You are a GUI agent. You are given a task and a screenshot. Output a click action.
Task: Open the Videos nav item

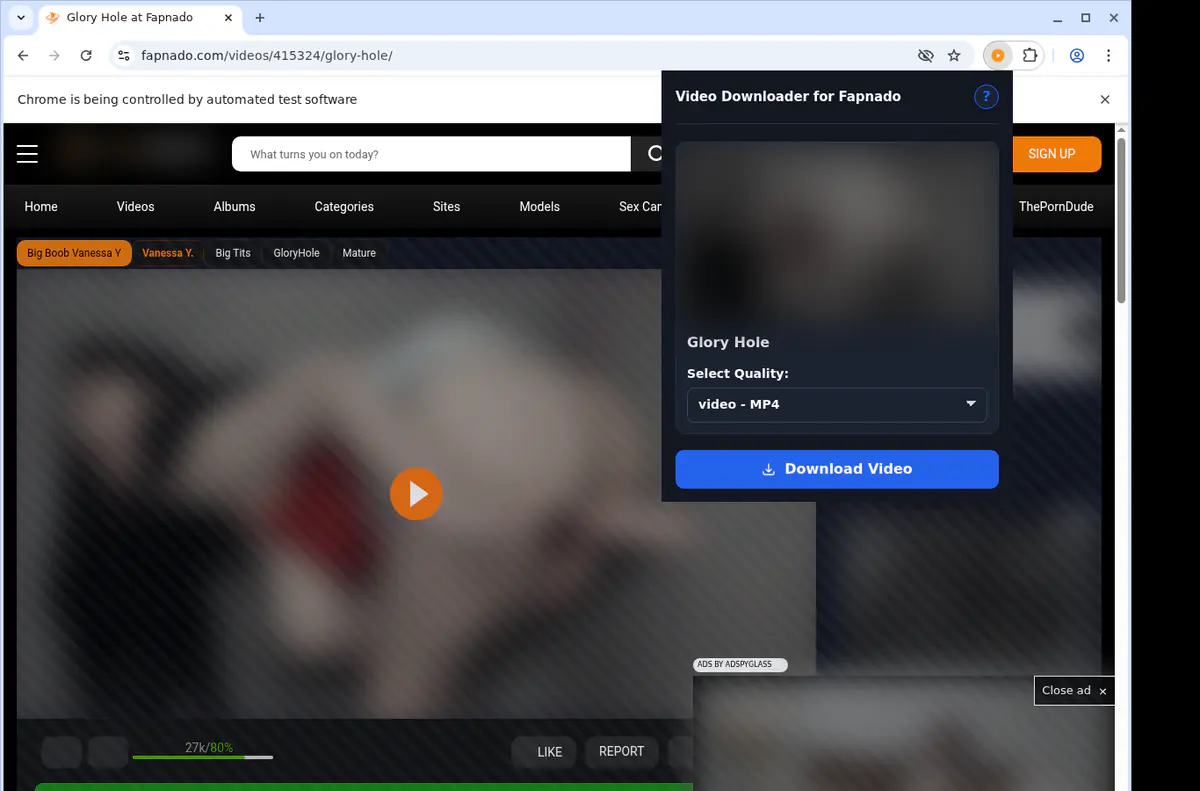(135, 206)
